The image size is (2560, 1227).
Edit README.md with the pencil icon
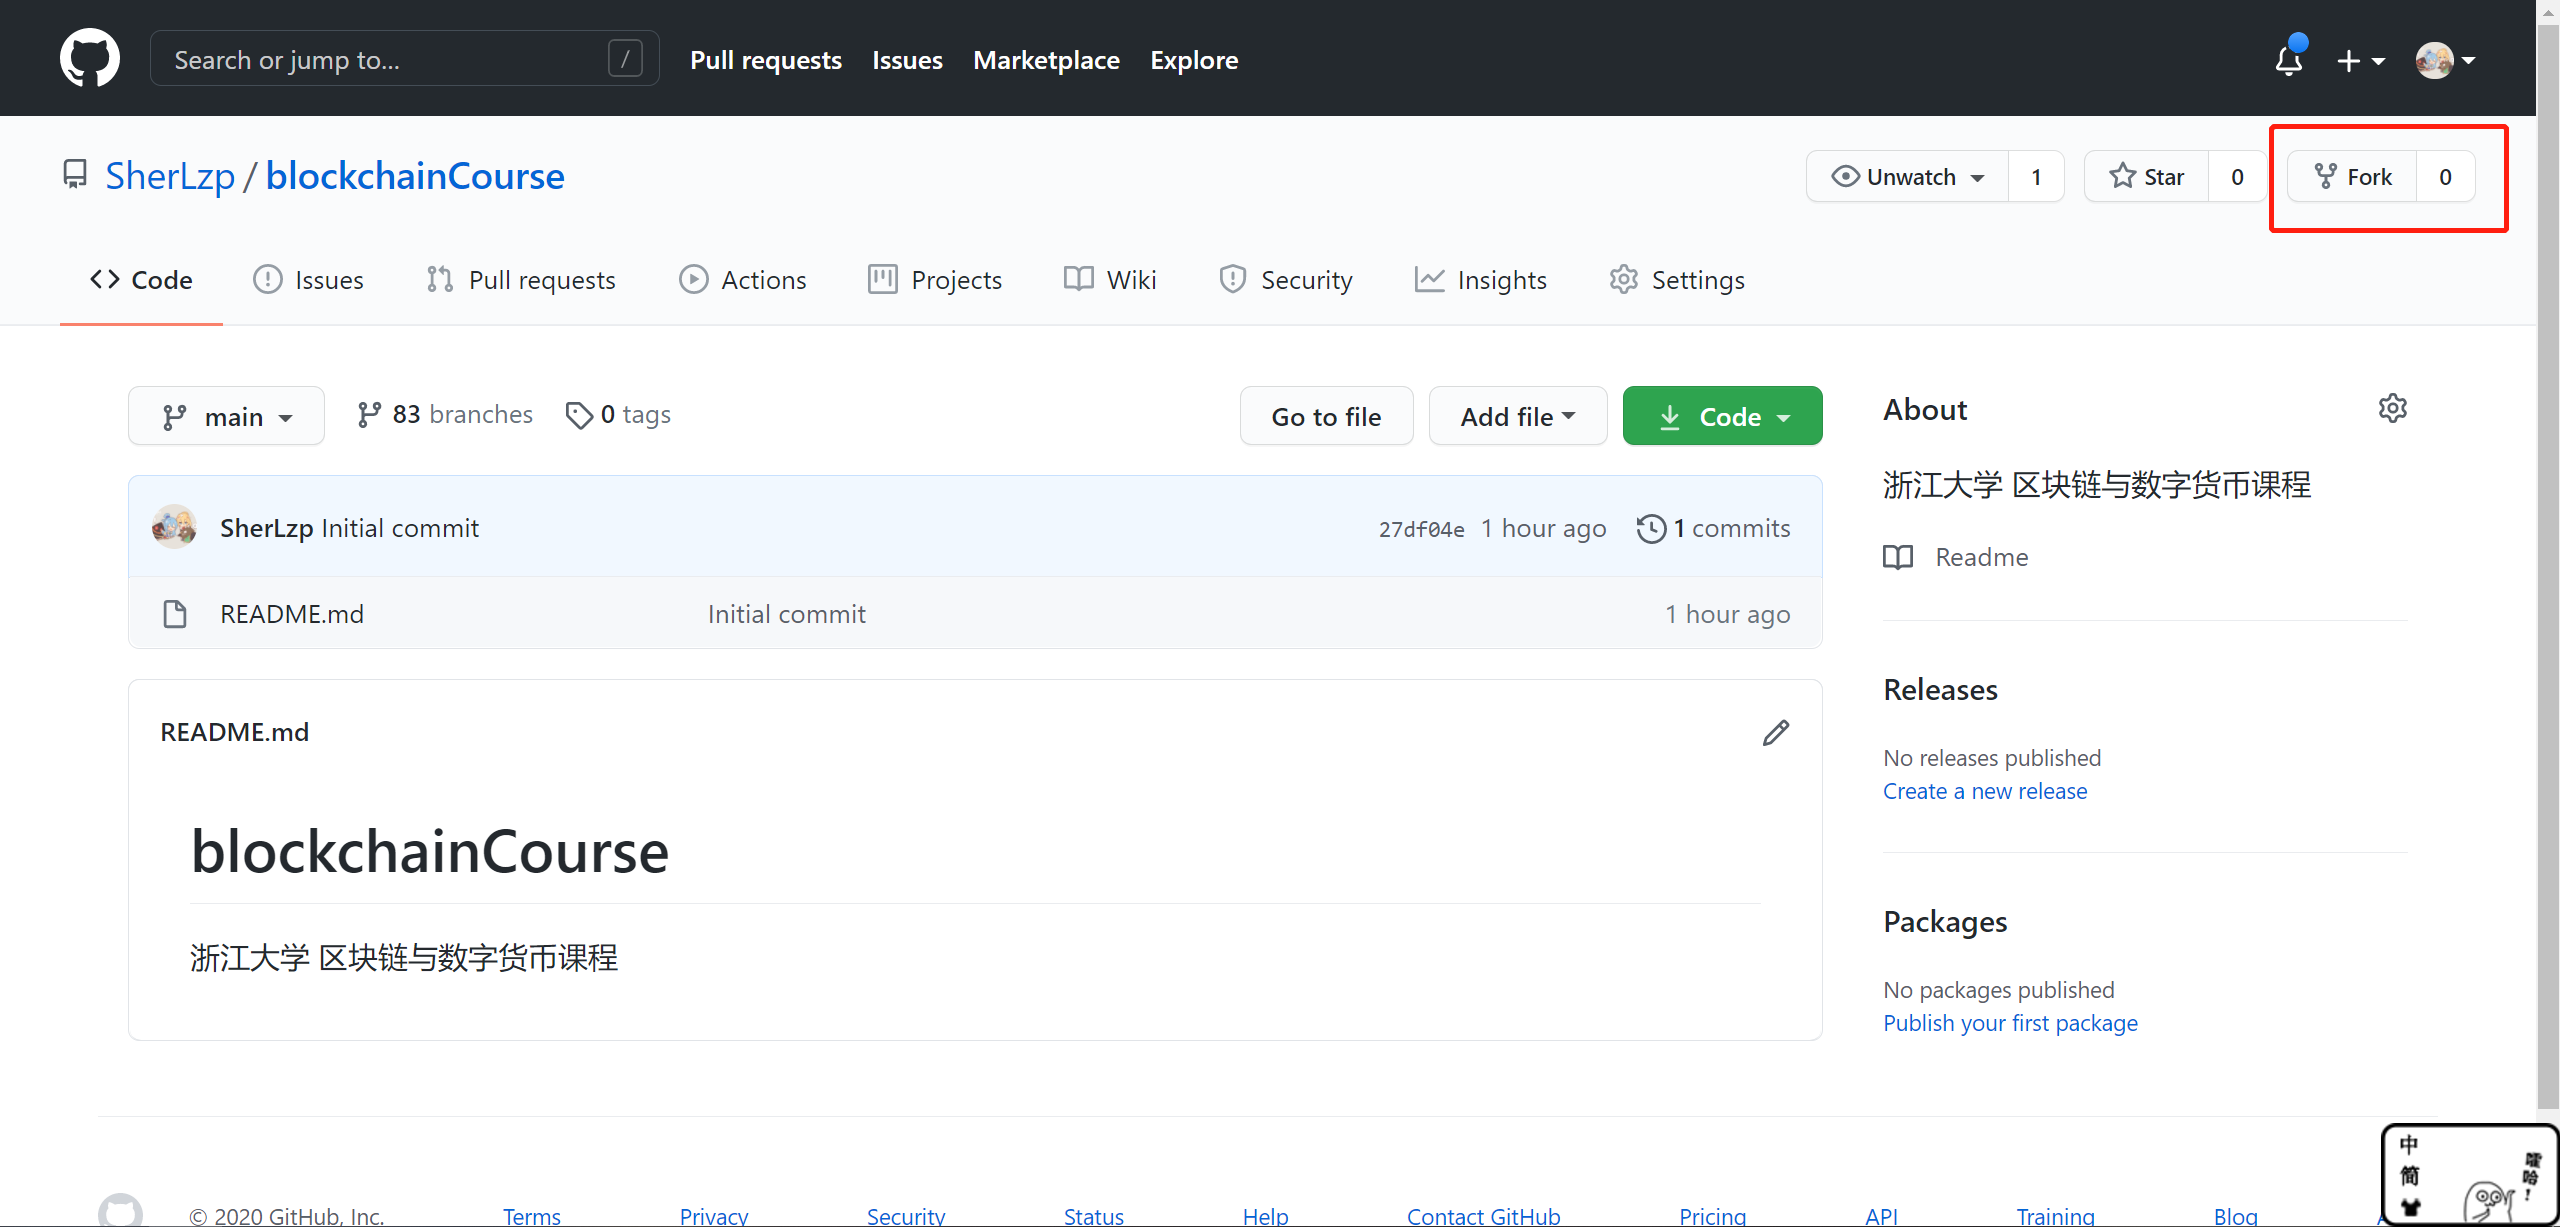[x=1775, y=733]
